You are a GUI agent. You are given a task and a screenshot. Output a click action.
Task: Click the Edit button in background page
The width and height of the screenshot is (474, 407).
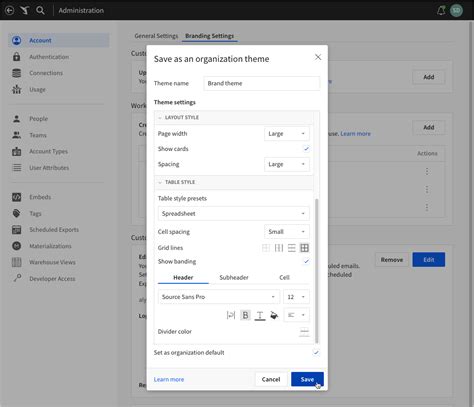[429, 260]
